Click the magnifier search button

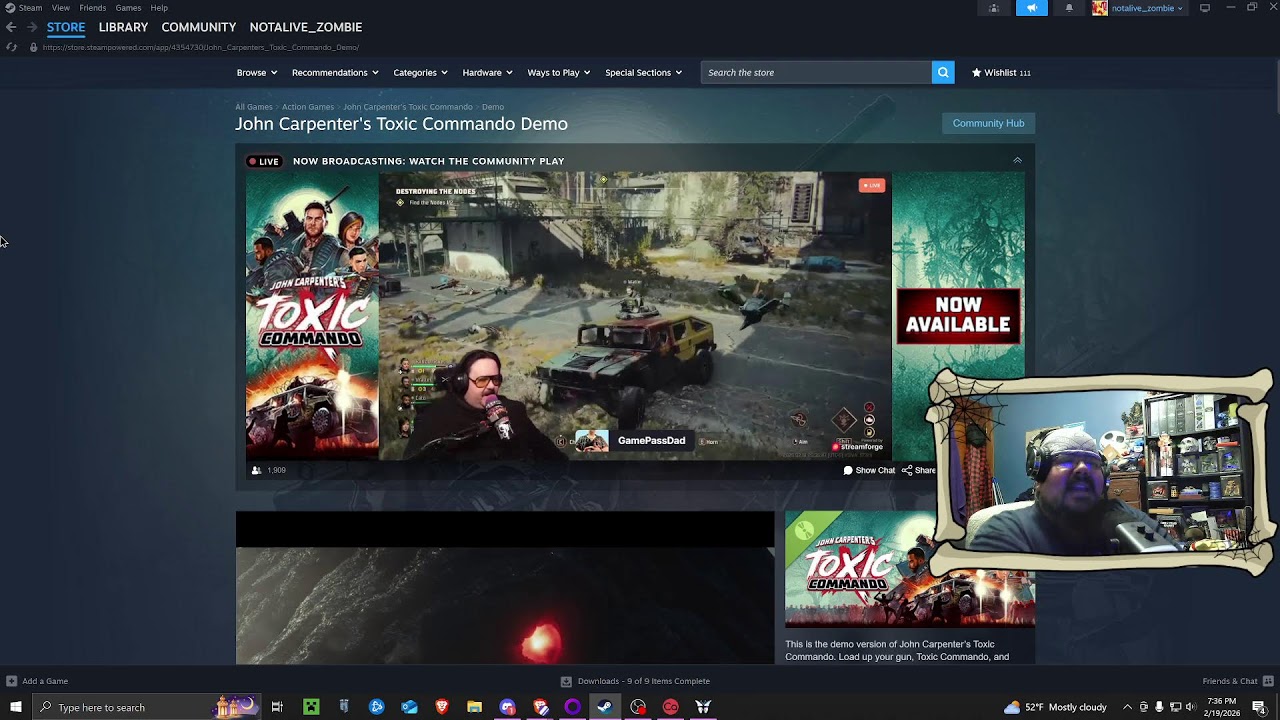(943, 72)
